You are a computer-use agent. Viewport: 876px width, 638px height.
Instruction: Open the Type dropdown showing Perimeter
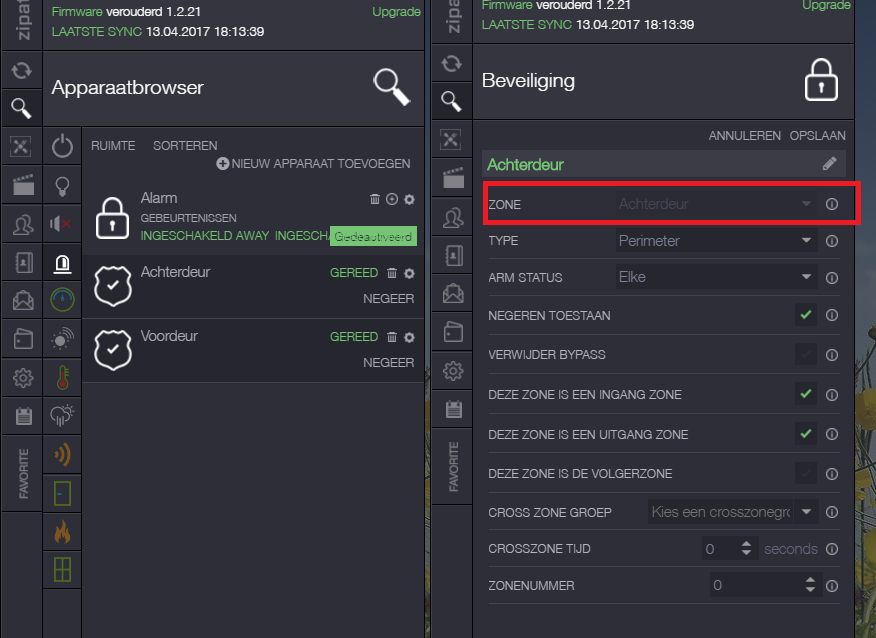(714, 241)
